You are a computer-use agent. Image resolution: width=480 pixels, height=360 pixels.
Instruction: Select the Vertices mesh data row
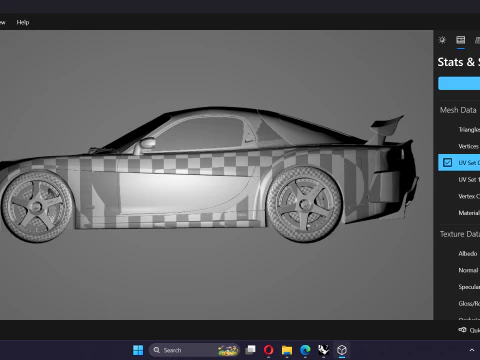459,146
